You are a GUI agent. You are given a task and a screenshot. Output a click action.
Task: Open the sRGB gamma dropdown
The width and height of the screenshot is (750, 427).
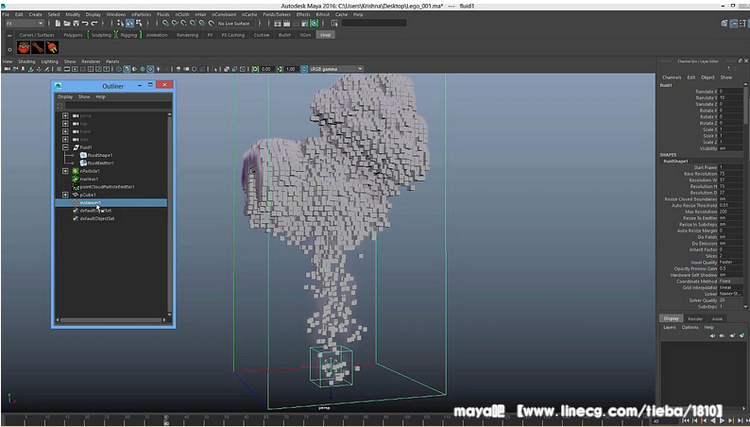tap(336, 69)
